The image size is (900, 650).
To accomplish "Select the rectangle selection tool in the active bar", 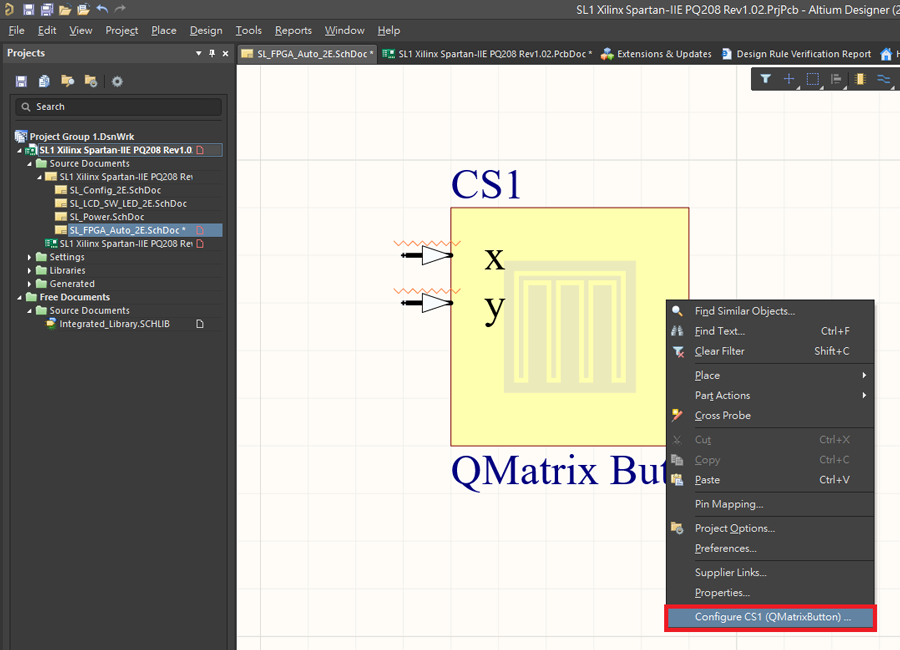I will click(812, 79).
